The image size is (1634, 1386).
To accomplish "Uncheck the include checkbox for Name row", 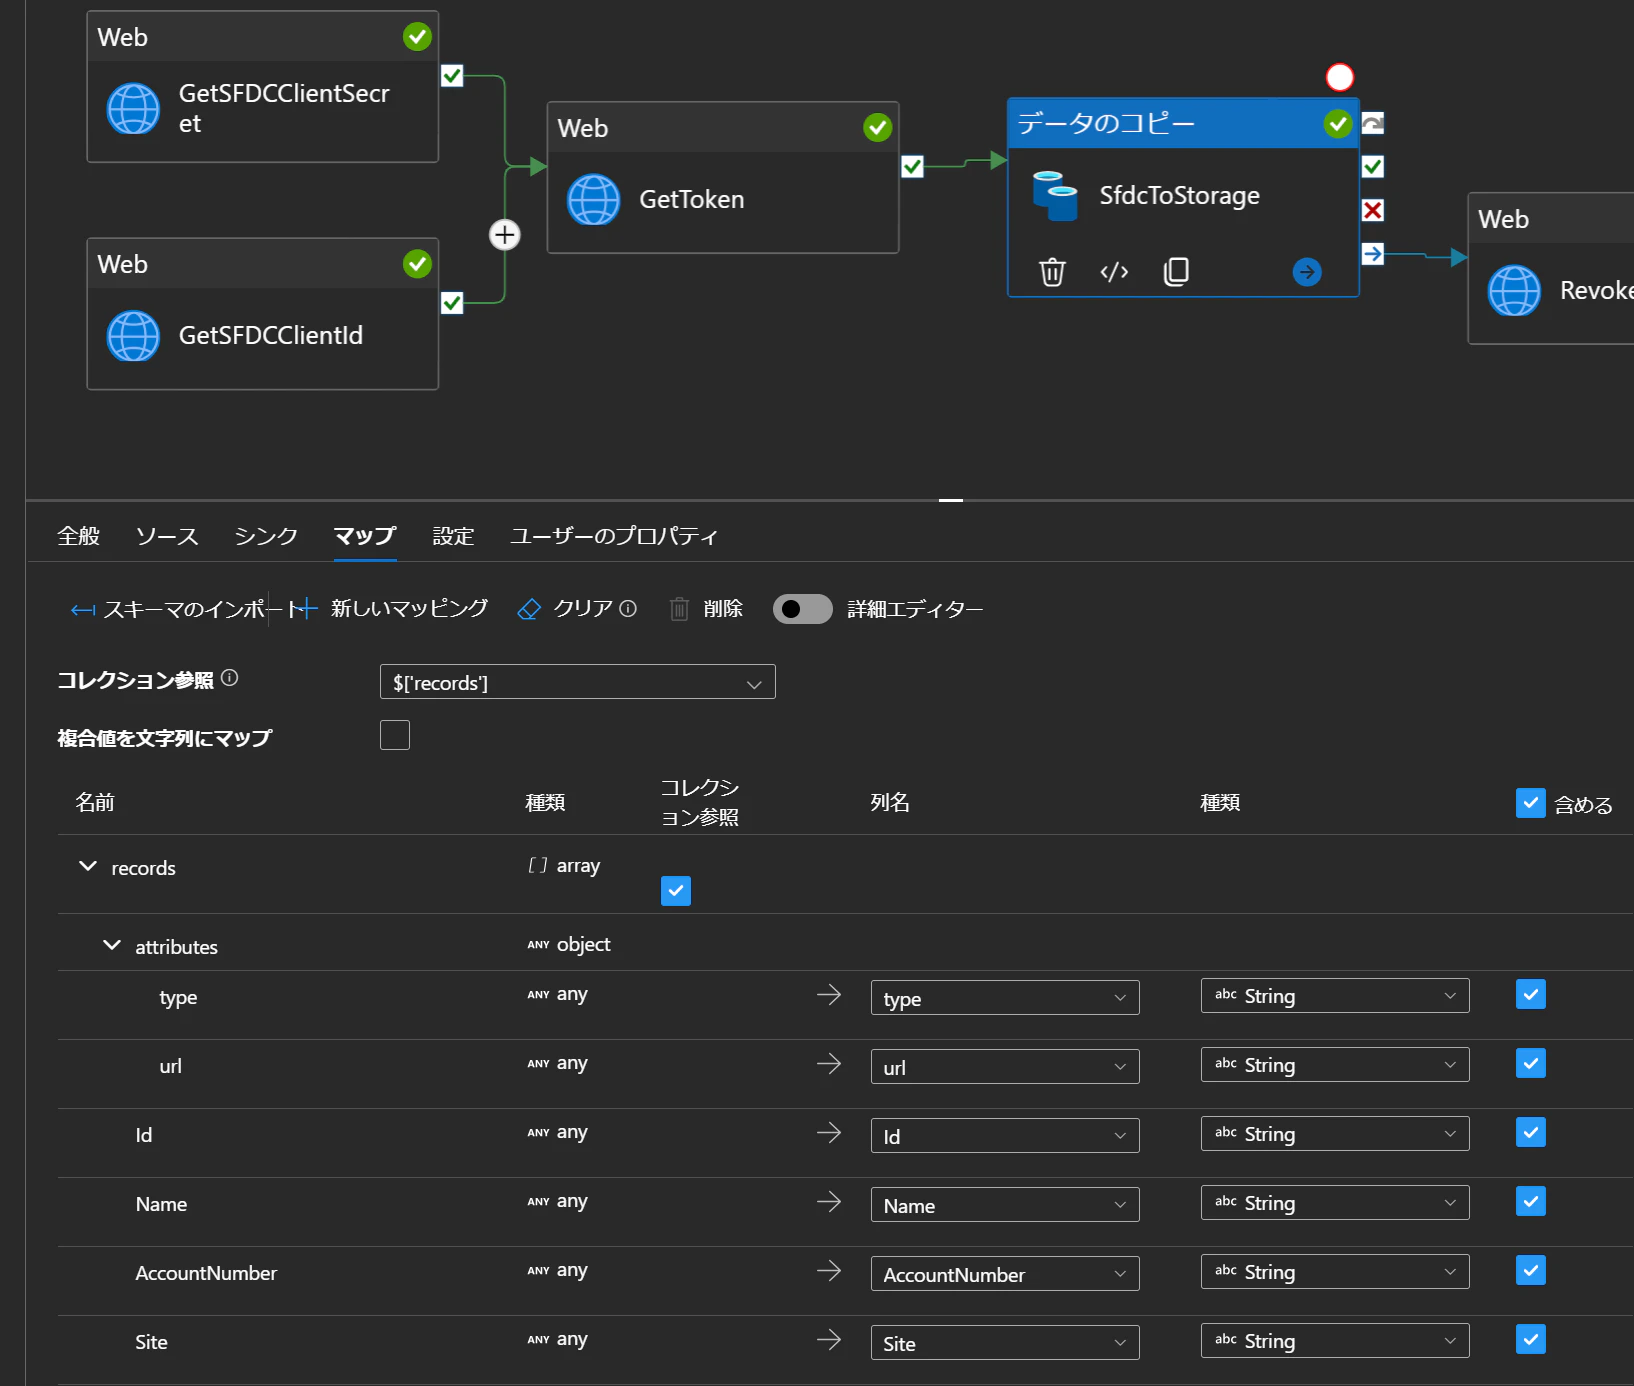I will (1530, 1201).
